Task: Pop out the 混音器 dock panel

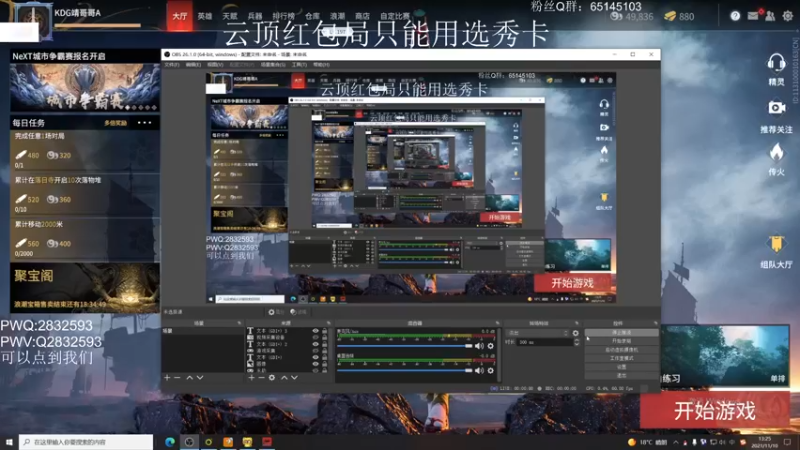Action: 497,323
